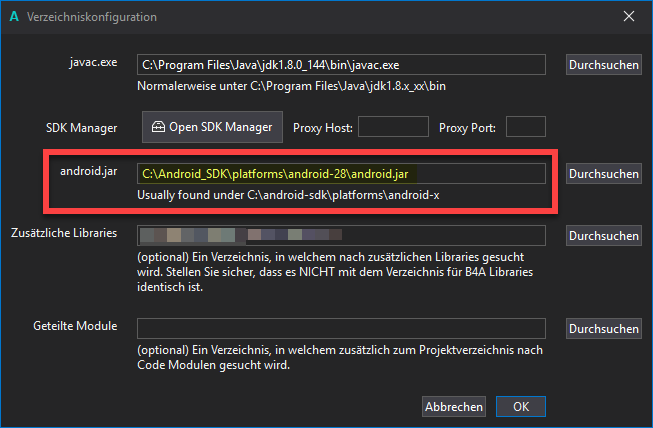Confirm the dialog with OK
Image resolution: width=653 pixels, height=428 pixels.
pyautogui.click(x=521, y=406)
